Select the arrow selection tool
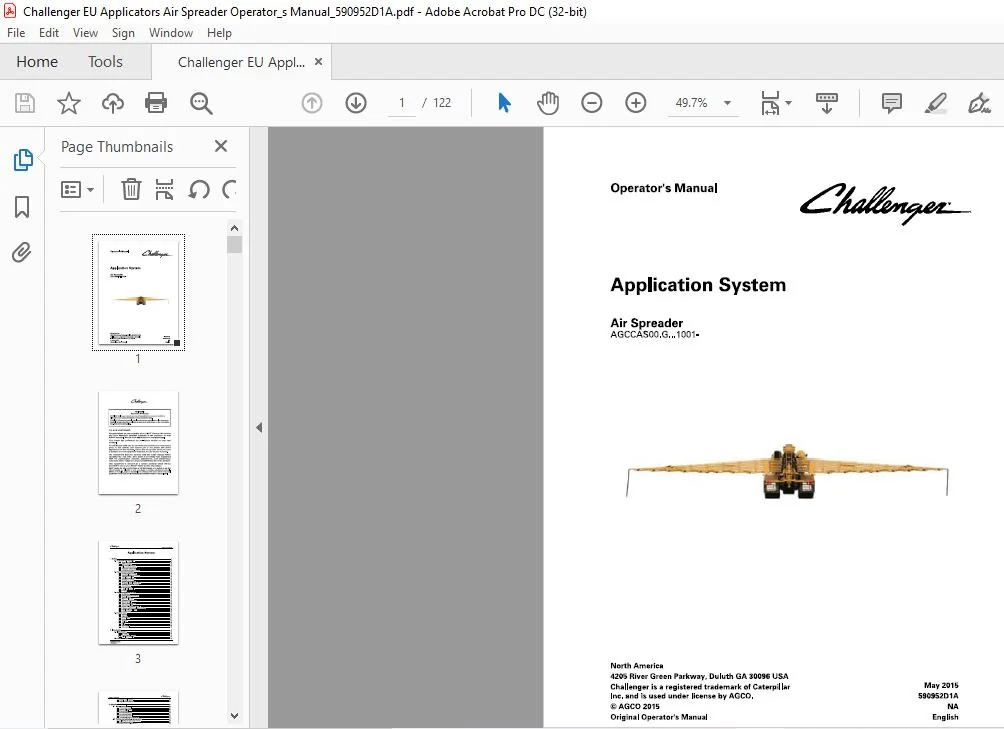The height and width of the screenshot is (729, 1004). pos(505,103)
